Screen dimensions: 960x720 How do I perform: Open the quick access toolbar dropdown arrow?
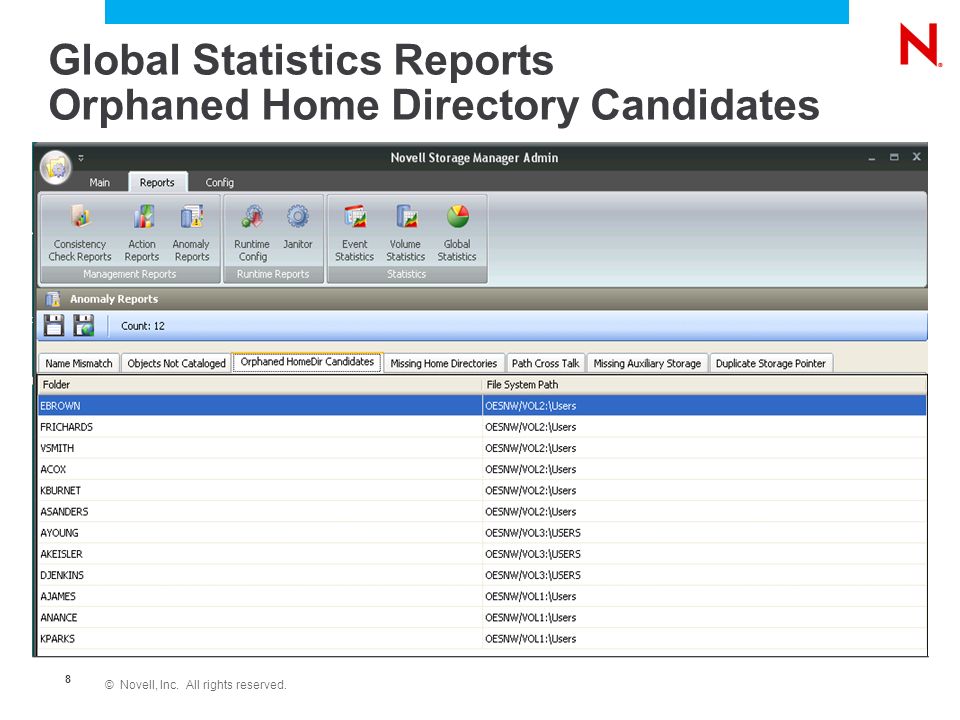click(81, 158)
